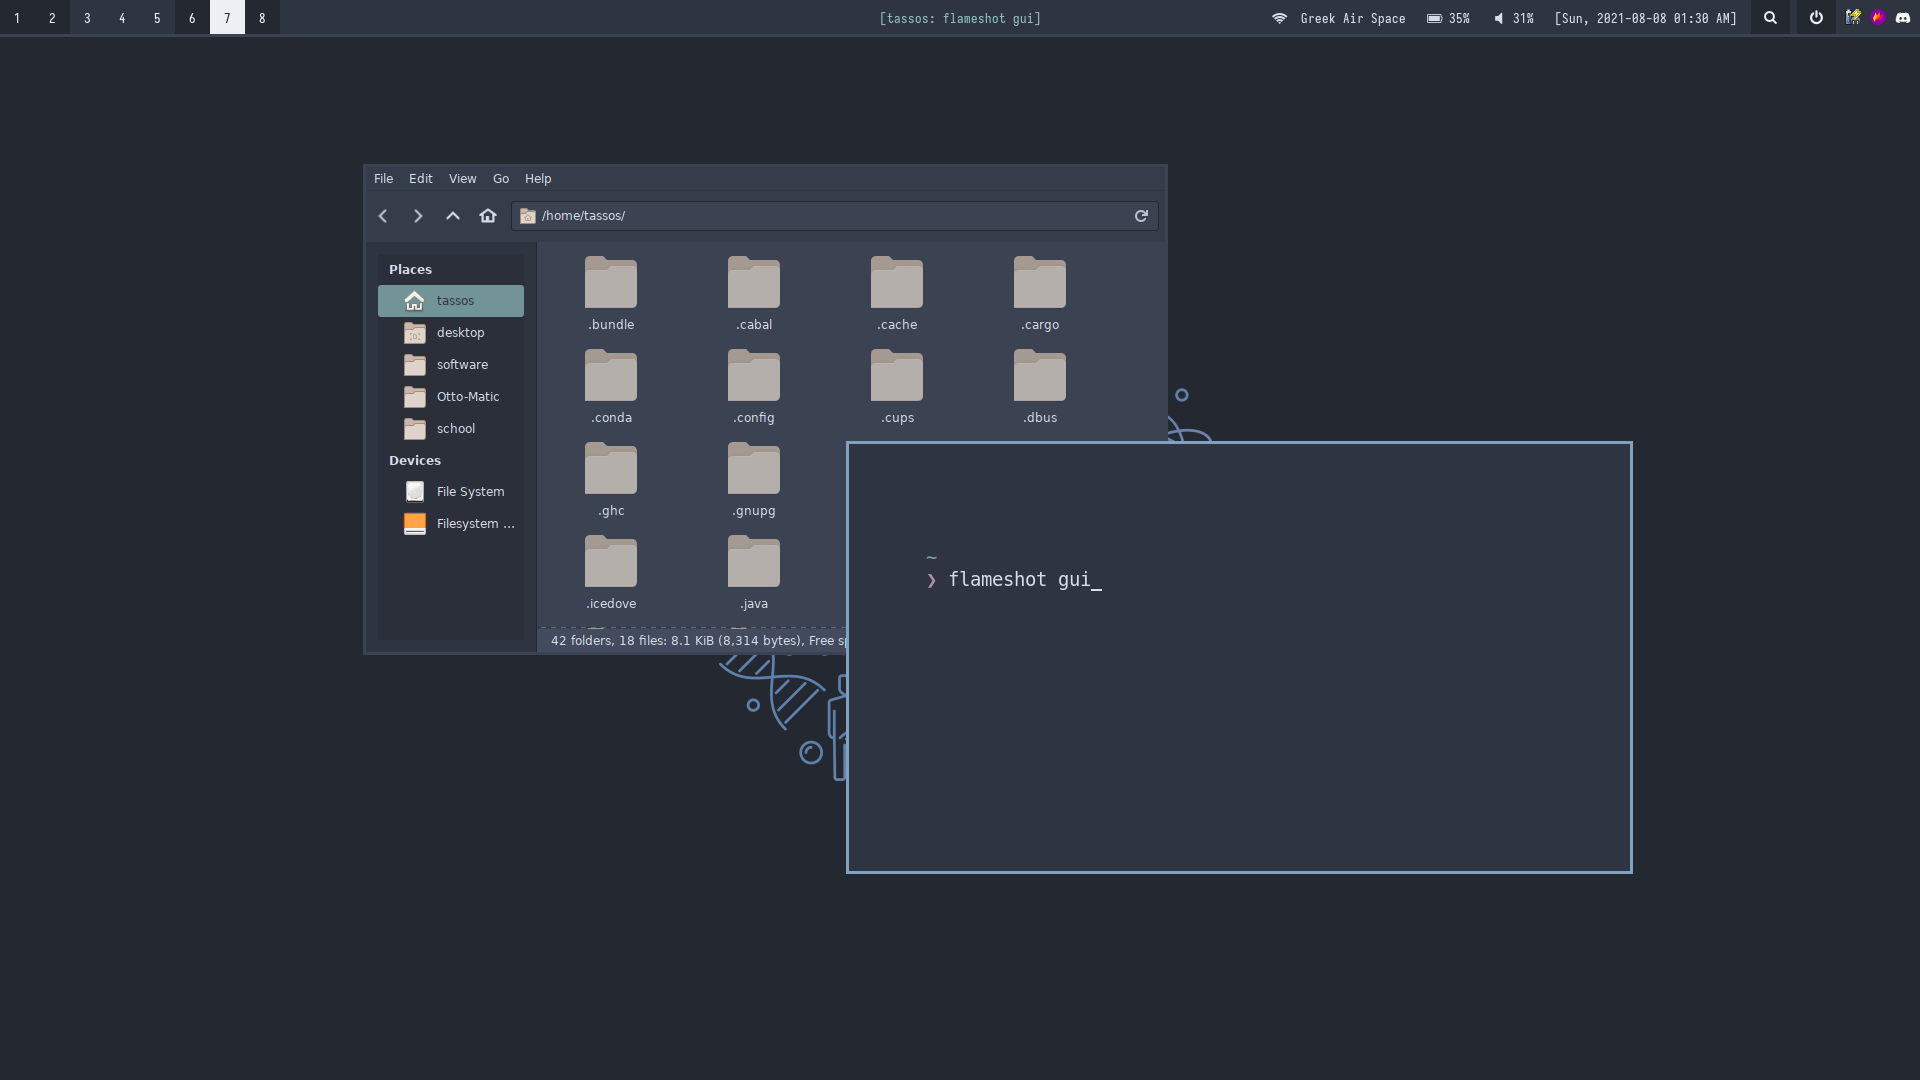
Task: Click the Greek Air Space wifi indicator
Action: [1340, 18]
